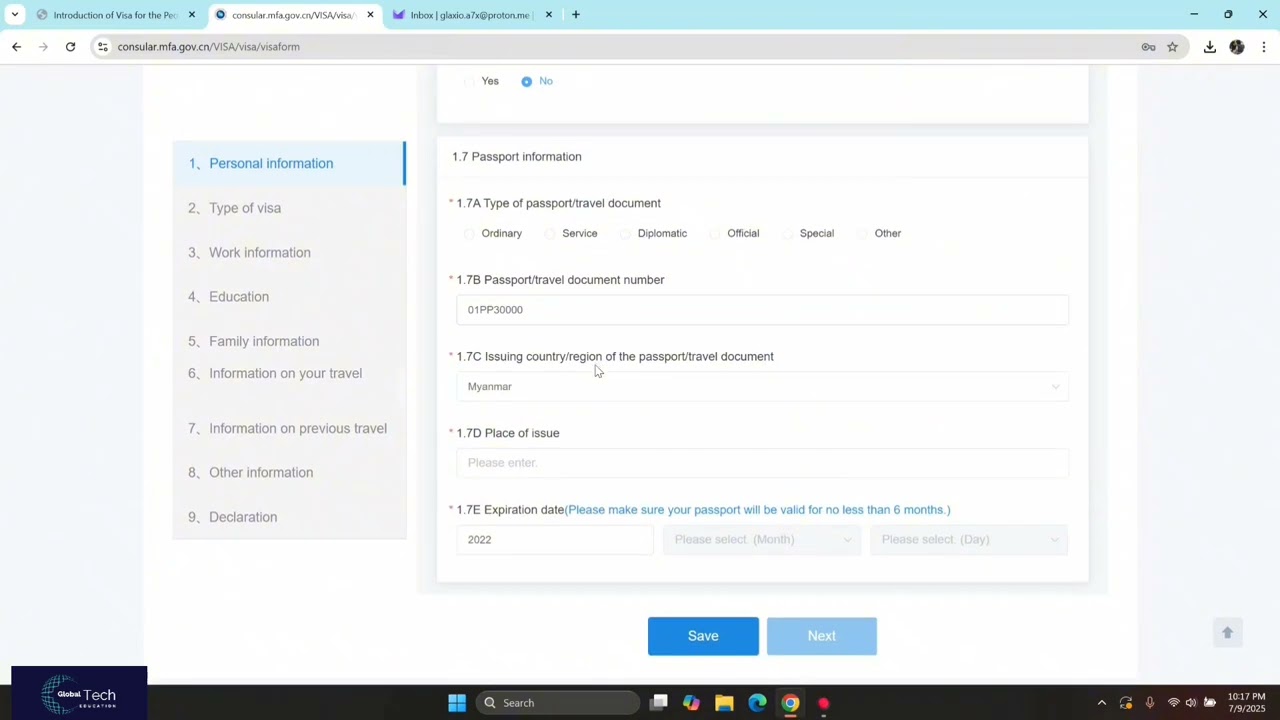The width and height of the screenshot is (1280, 720).
Task: Open the Wi-Fi network tray icon
Action: 1173,703
